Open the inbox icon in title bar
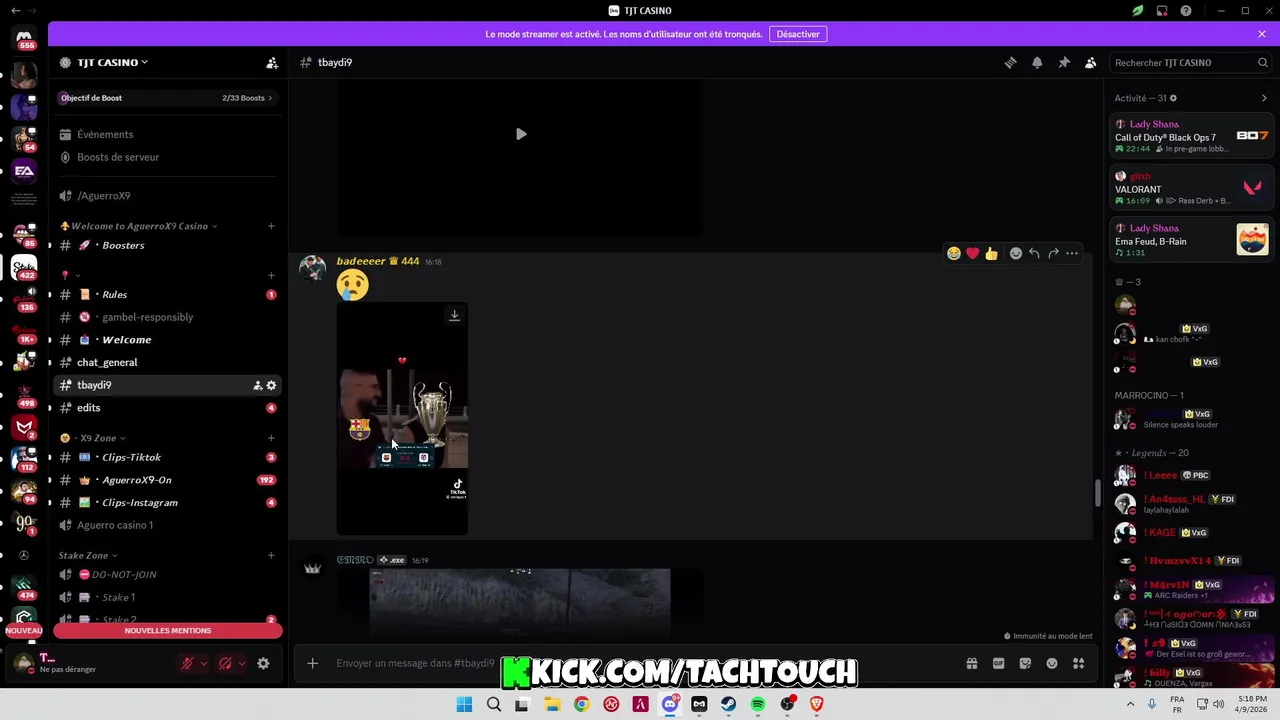Viewport: 1280px width, 720px height. pyautogui.click(x=1162, y=11)
